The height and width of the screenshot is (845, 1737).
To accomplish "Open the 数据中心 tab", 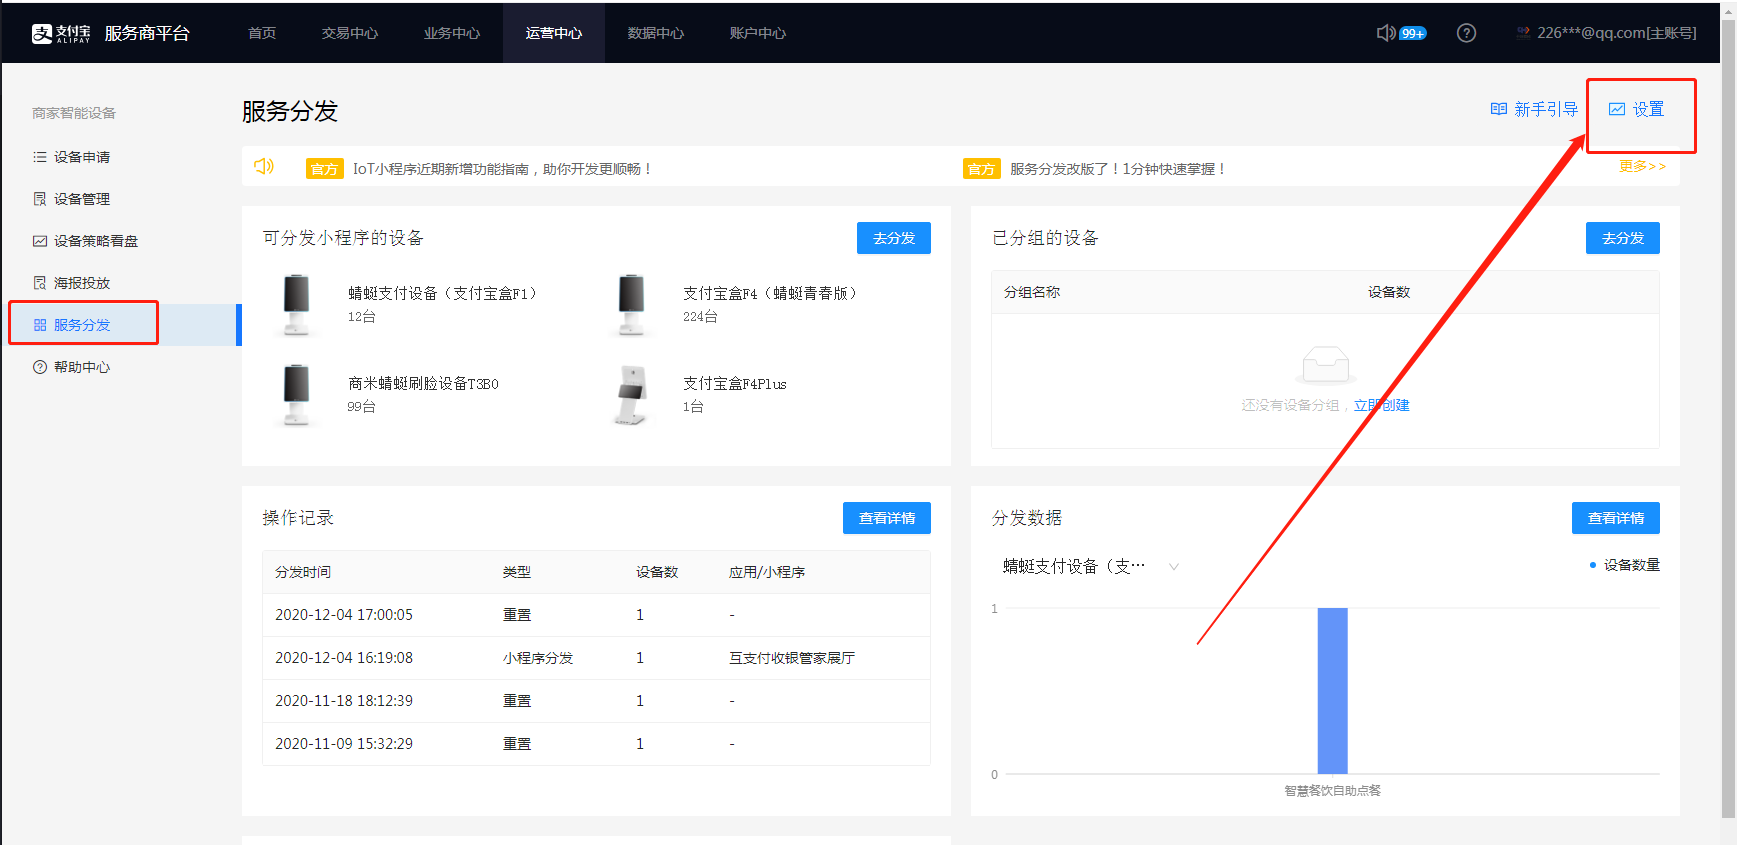I will 656,33.
